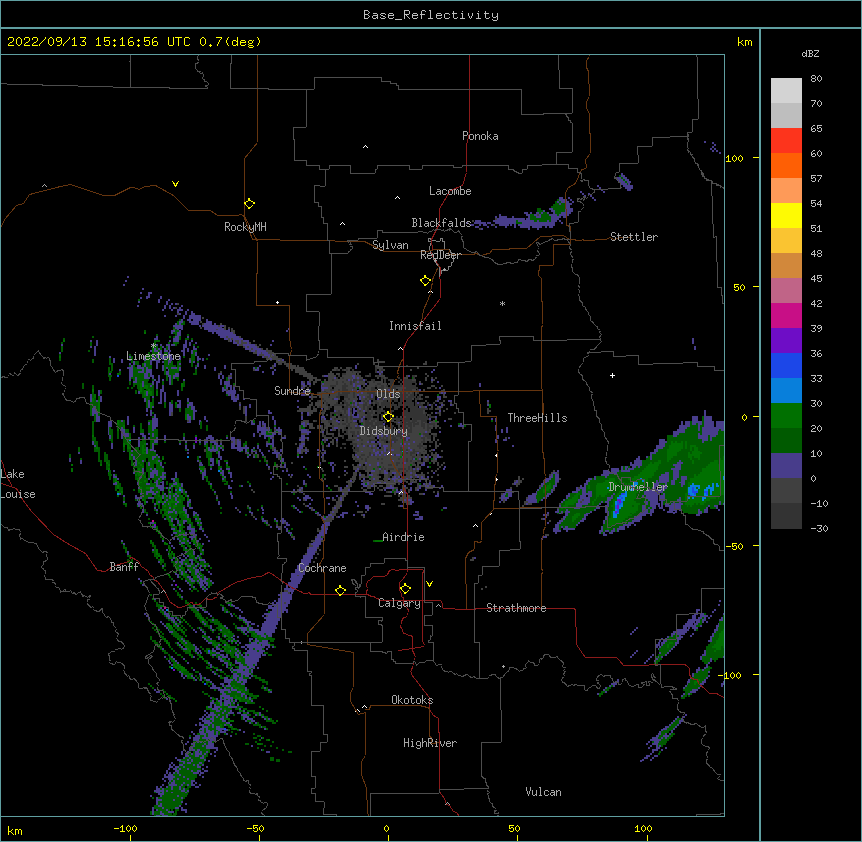This screenshot has height=842, width=862.
Task: Click the Sundre label
Action: coord(292,391)
